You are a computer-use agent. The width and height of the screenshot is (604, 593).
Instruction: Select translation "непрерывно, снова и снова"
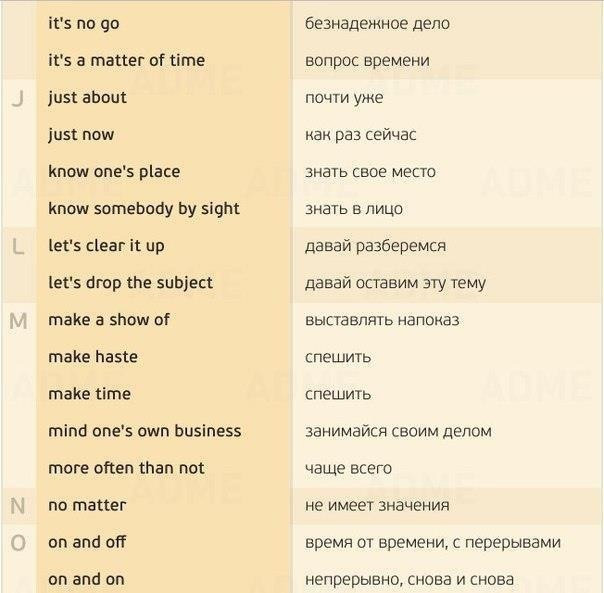(409, 580)
